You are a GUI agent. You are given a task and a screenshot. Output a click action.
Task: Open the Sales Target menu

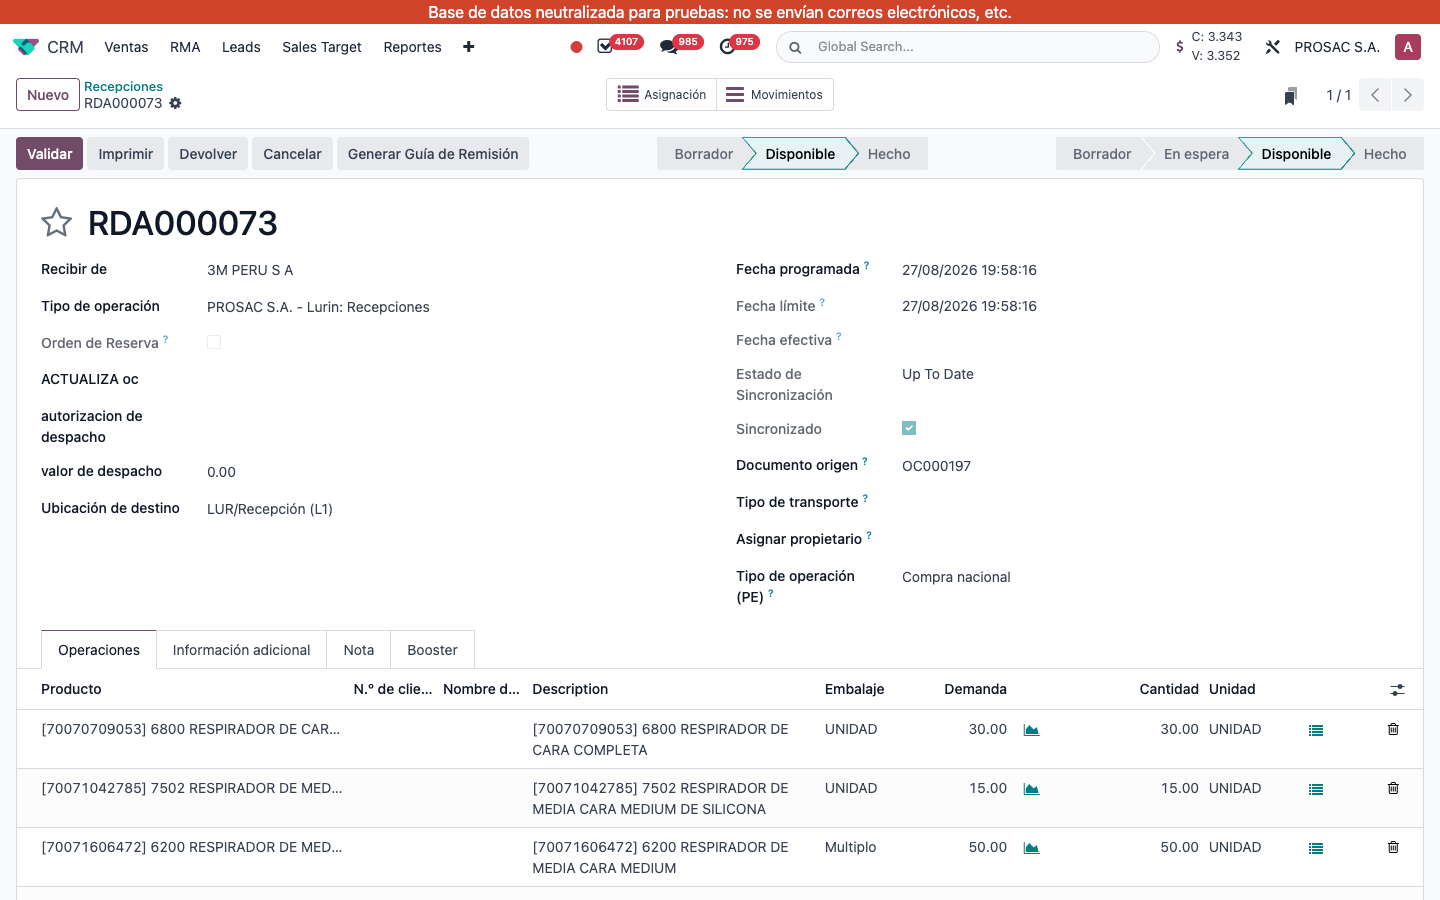click(322, 47)
